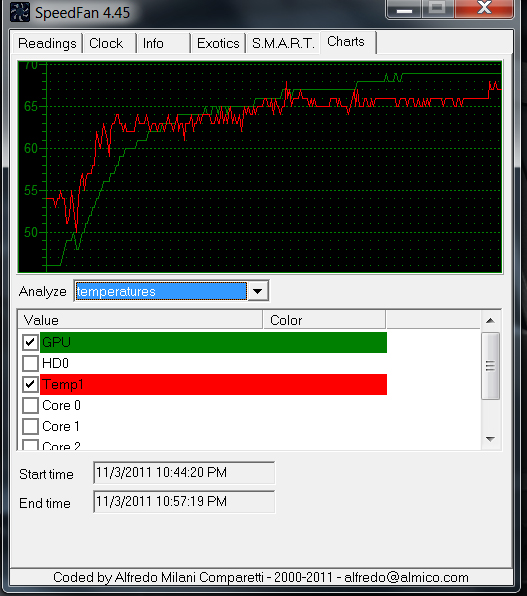This screenshot has width=527, height=596.
Task: Uncheck the GPU checkbox
Action: [x=30, y=342]
